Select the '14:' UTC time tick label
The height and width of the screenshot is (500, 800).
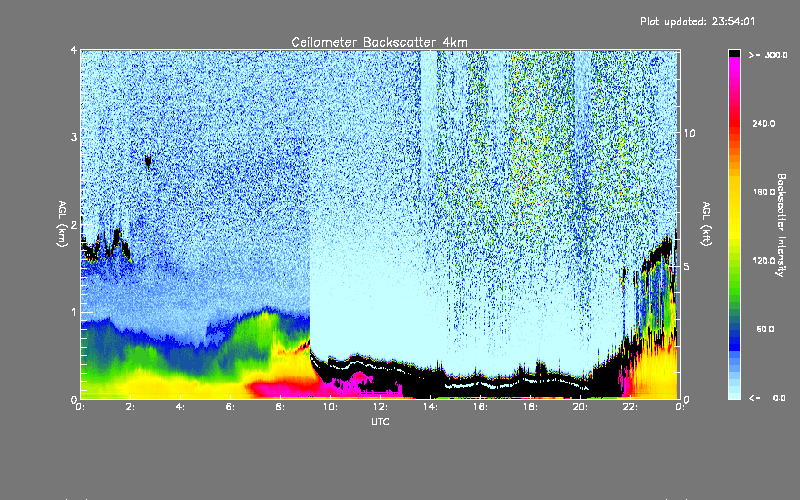(x=430, y=407)
